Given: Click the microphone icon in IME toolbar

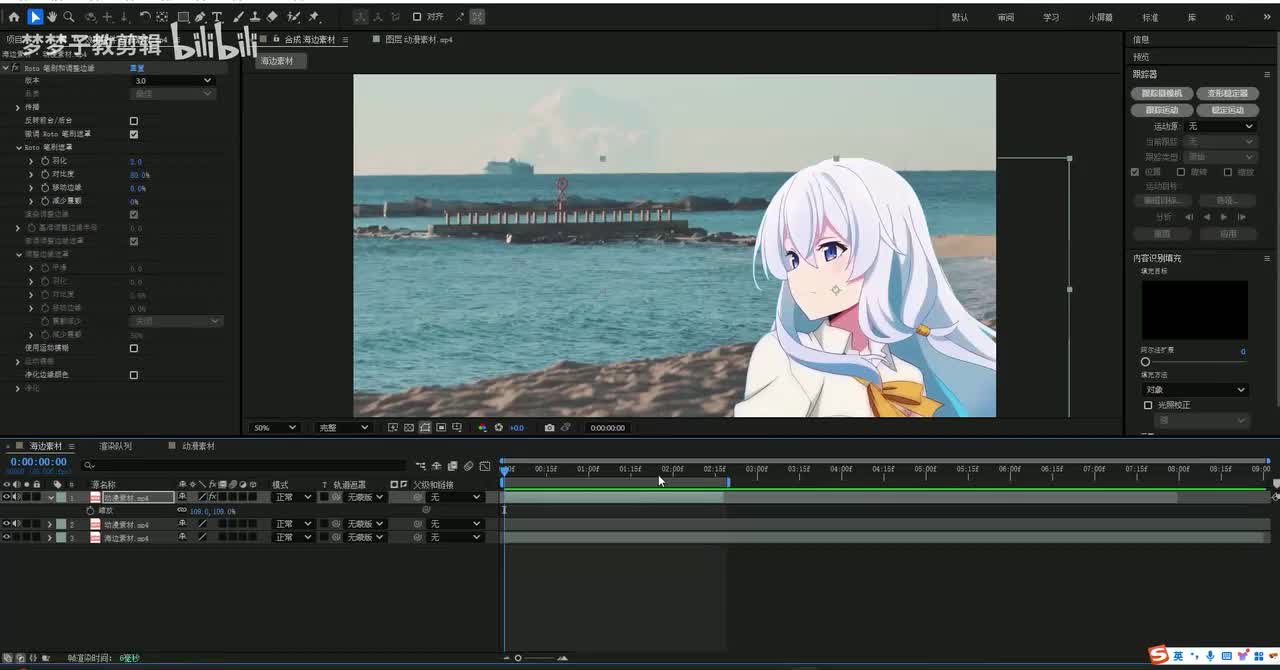Looking at the screenshot, I should pos(1211,656).
